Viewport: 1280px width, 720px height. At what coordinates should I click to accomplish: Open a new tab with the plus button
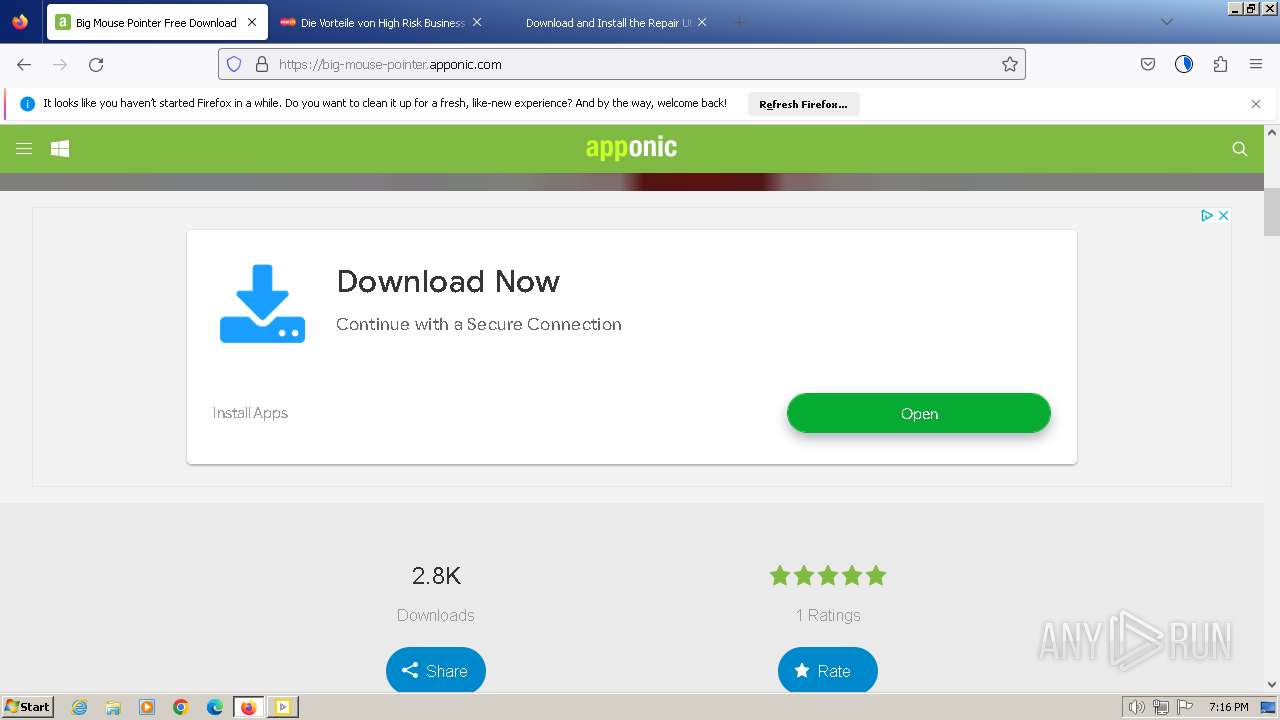click(x=740, y=22)
